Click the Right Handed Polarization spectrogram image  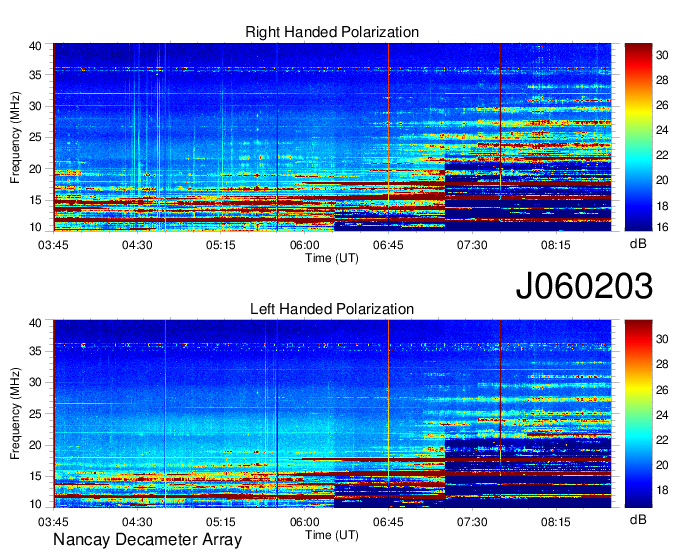pos(332,137)
